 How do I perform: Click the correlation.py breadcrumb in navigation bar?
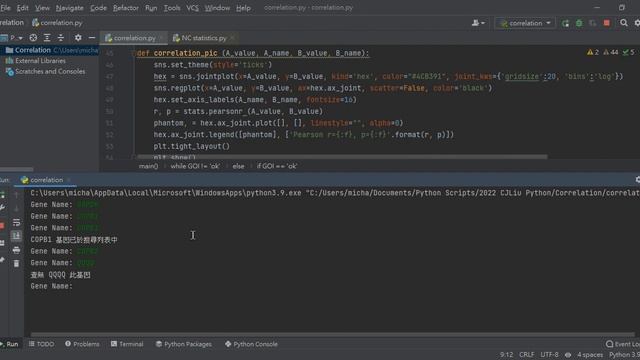(x=58, y=23)
